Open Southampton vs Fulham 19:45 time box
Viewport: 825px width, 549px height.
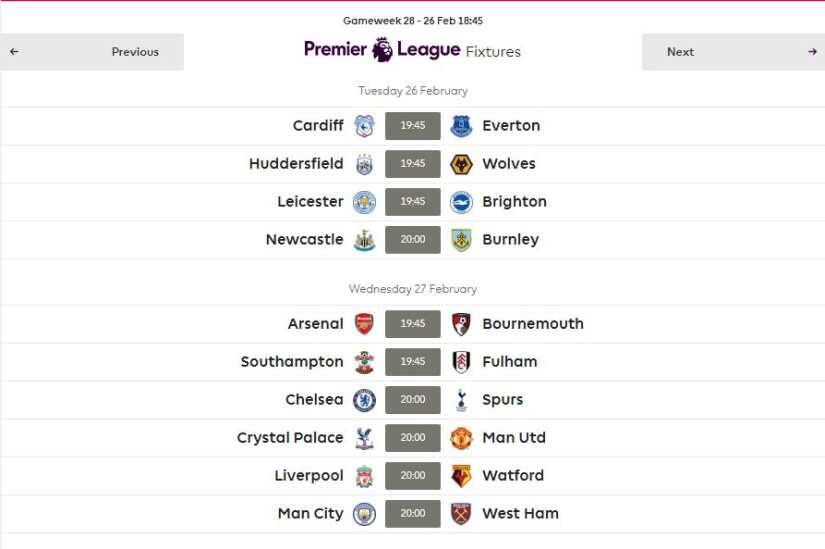coord(413,362)
